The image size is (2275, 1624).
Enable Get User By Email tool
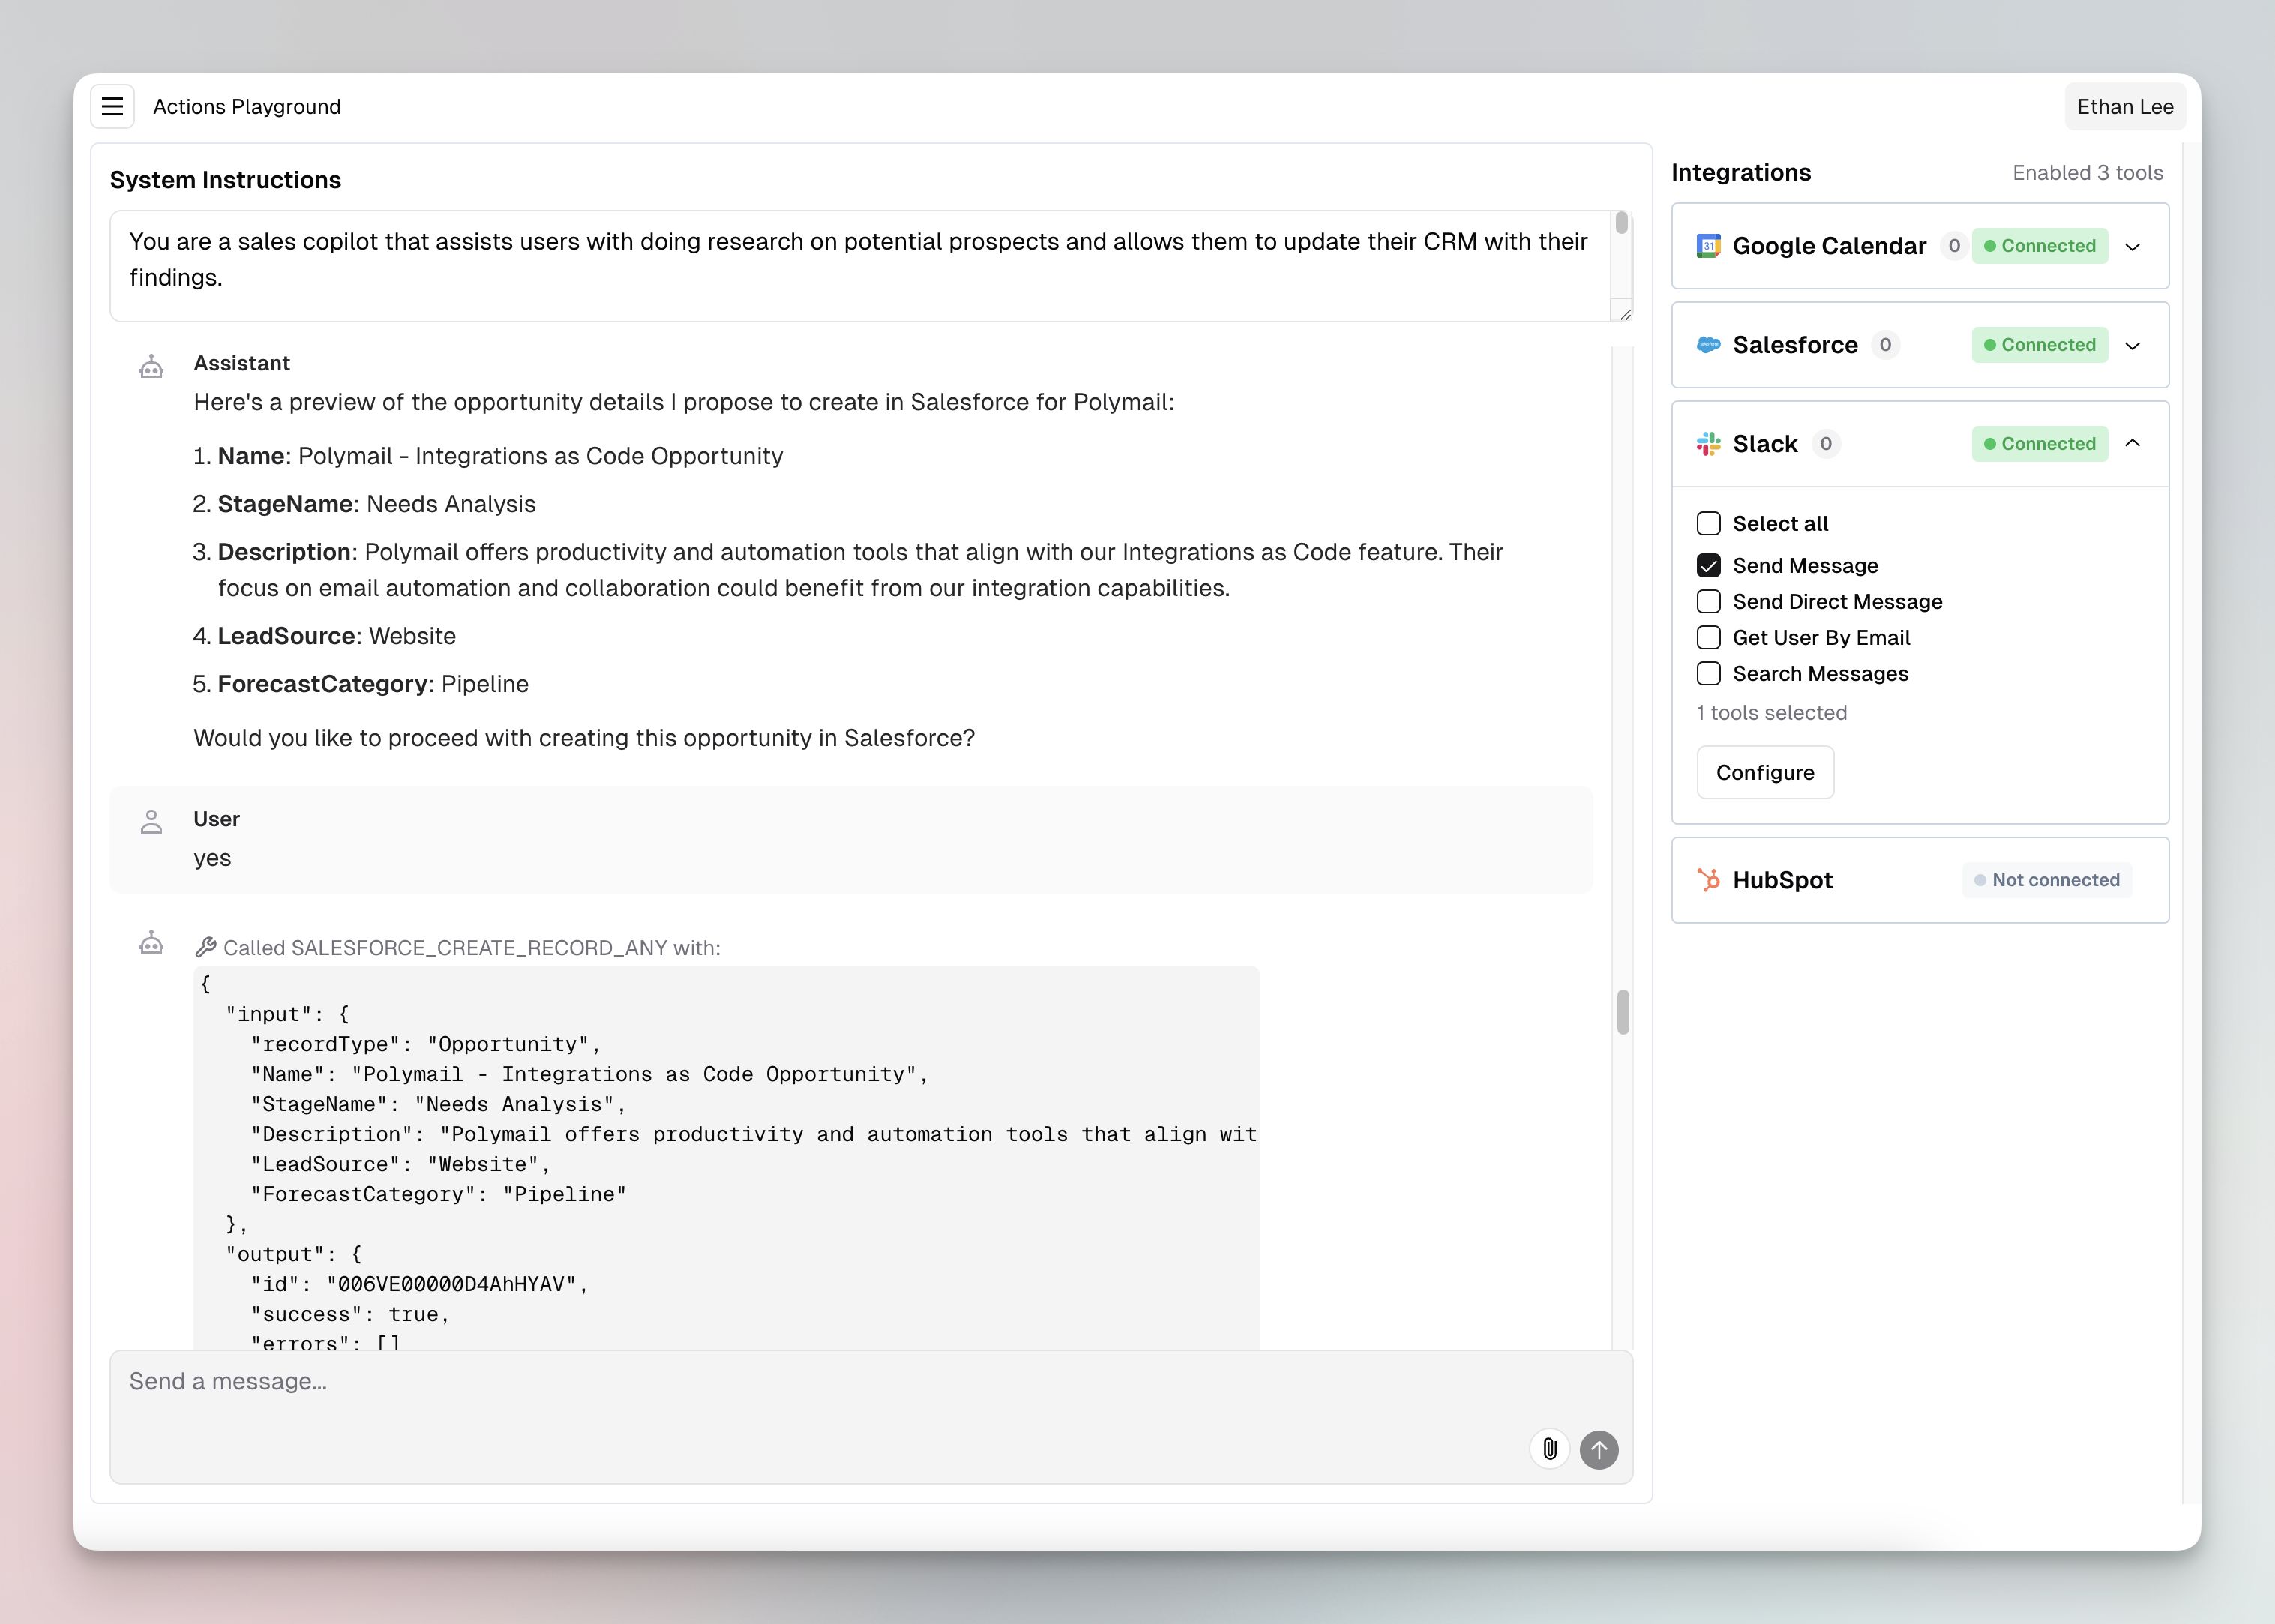point(1708,638)
